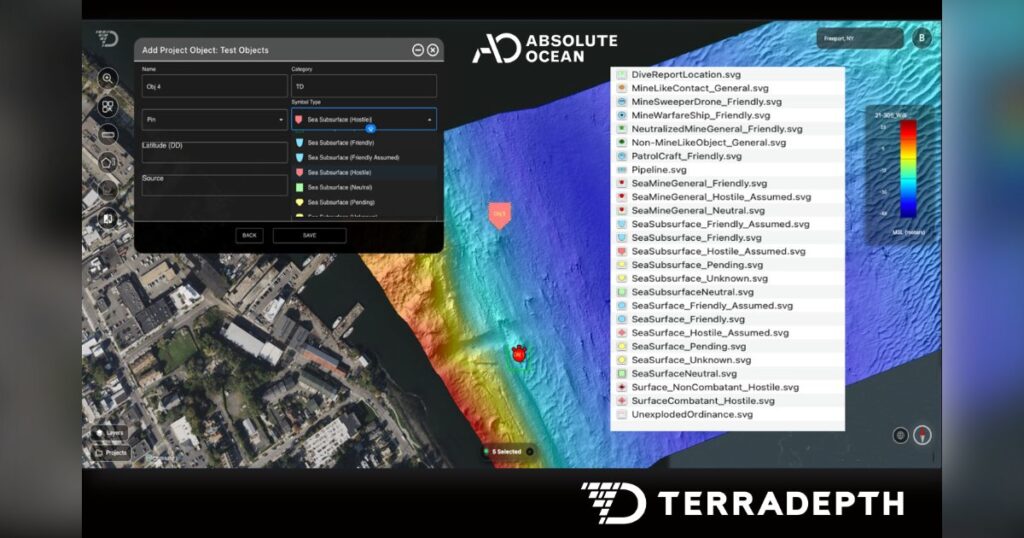
Task: Click the Name field containing Obj 4
Action: [x=215, y=86]
